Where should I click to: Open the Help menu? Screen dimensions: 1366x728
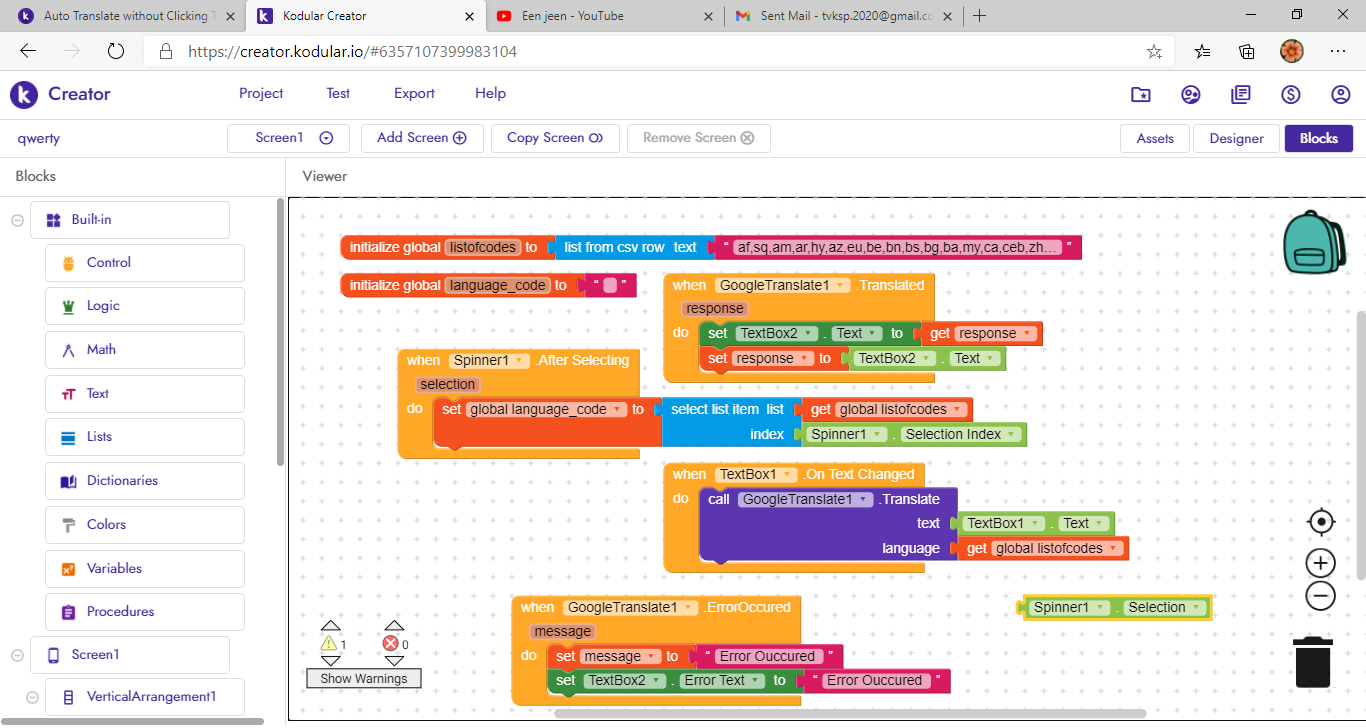(x=490, y=93)
